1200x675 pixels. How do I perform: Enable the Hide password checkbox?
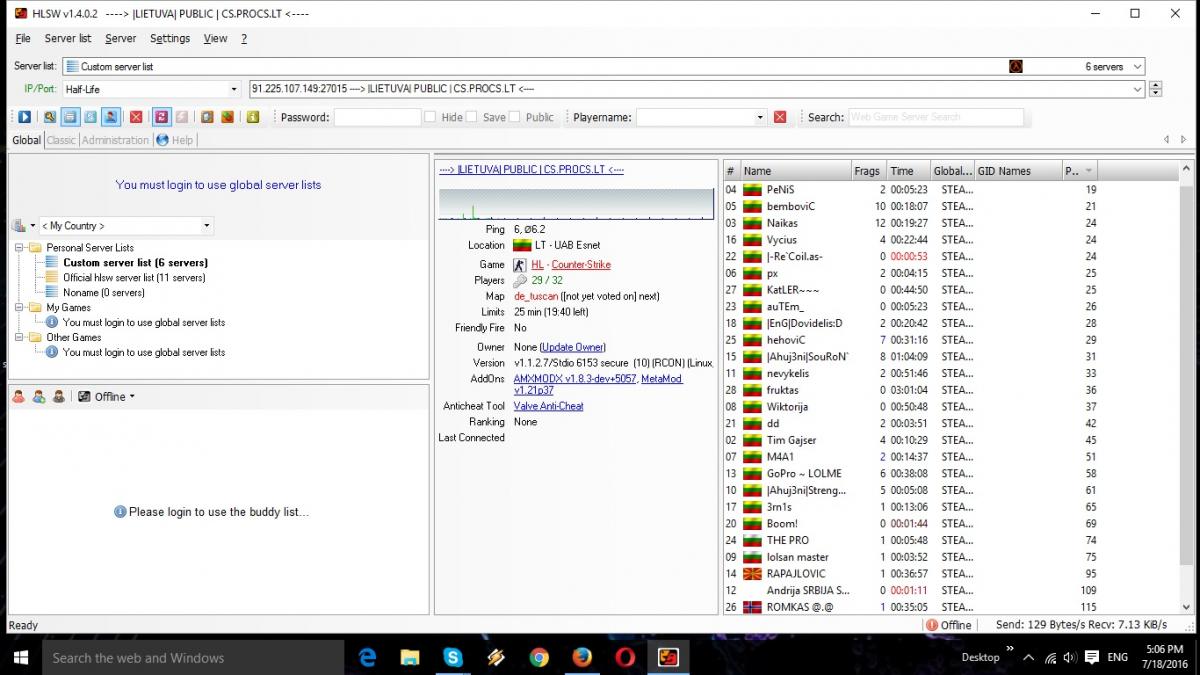430,117
